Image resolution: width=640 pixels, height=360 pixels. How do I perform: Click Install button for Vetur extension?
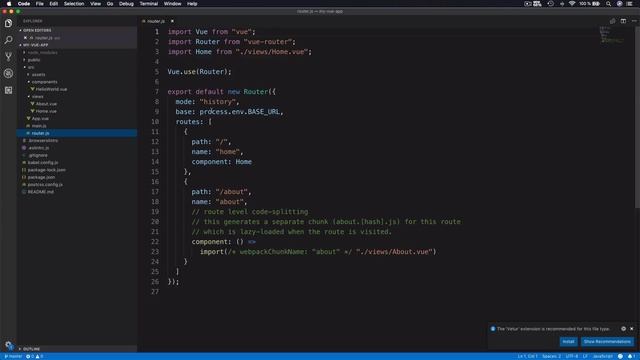(568, 342)
